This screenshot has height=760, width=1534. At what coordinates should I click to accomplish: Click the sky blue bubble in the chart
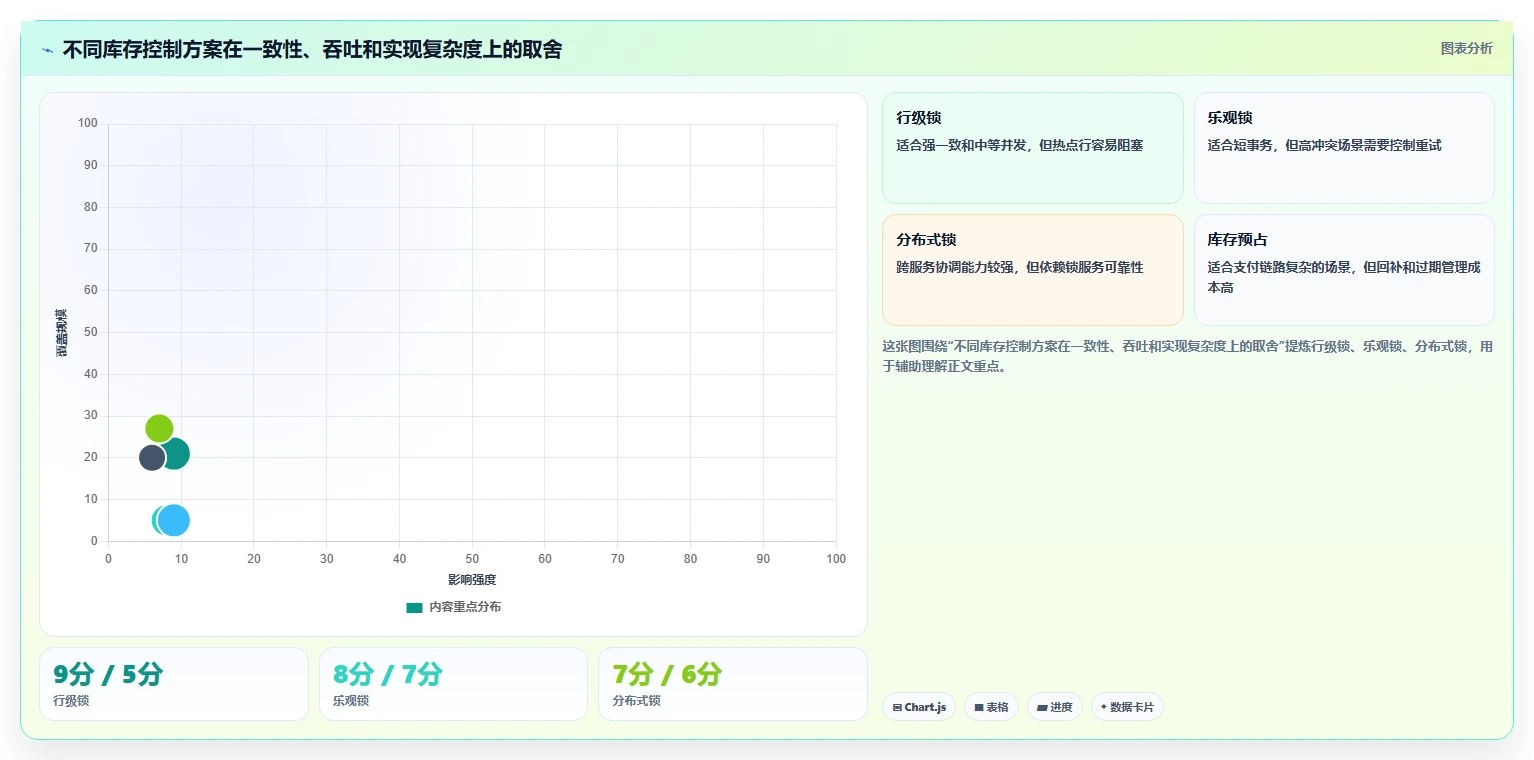(x=174, y=520)
